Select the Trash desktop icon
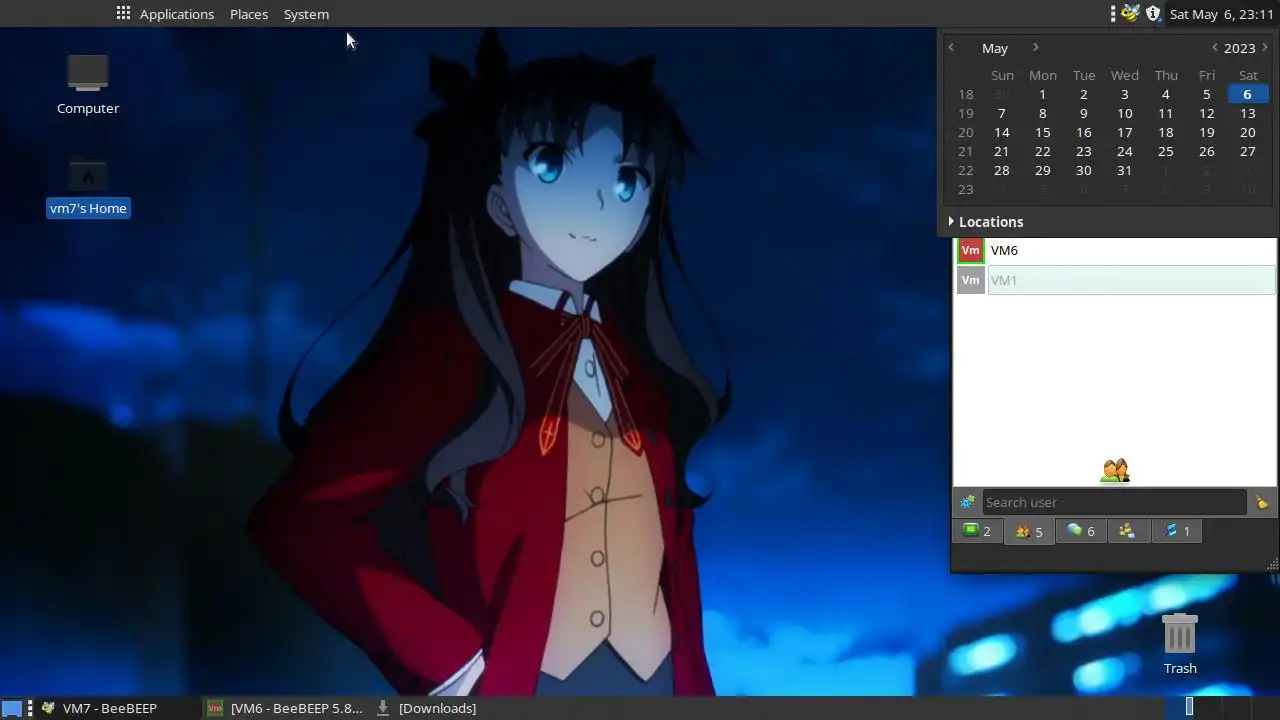The height and width of the screenshot is (720, 1280). (1180, 644)
